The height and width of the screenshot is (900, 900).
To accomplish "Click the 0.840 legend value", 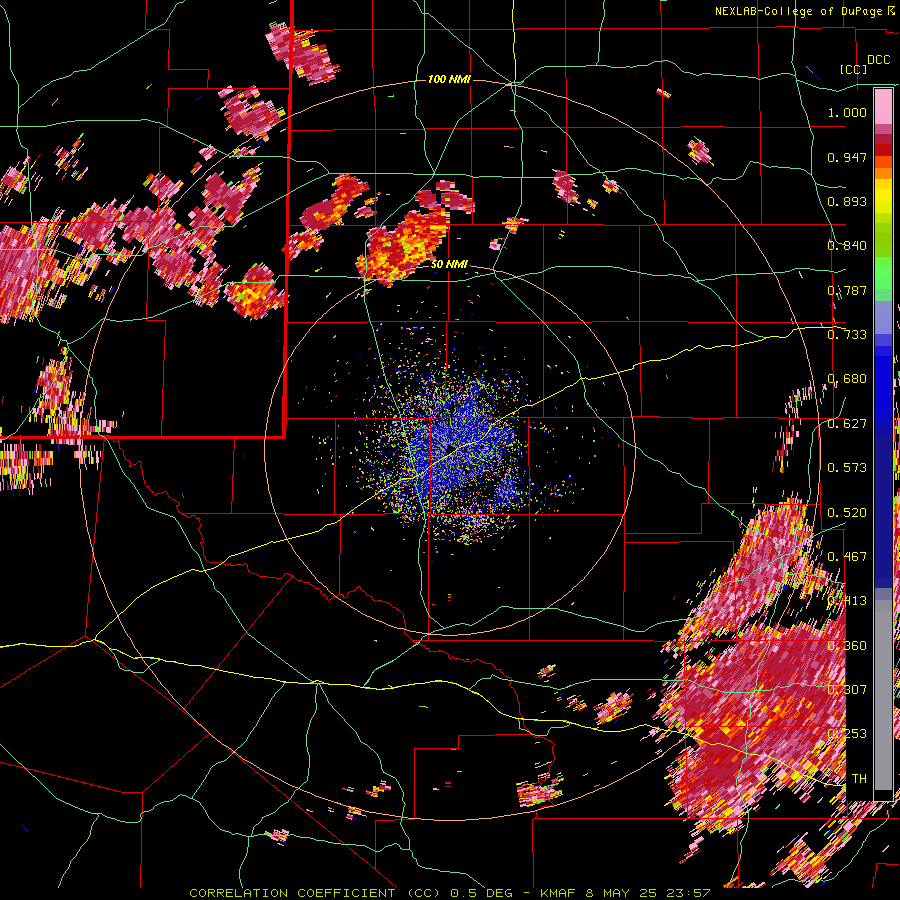I will pos(847,246).
